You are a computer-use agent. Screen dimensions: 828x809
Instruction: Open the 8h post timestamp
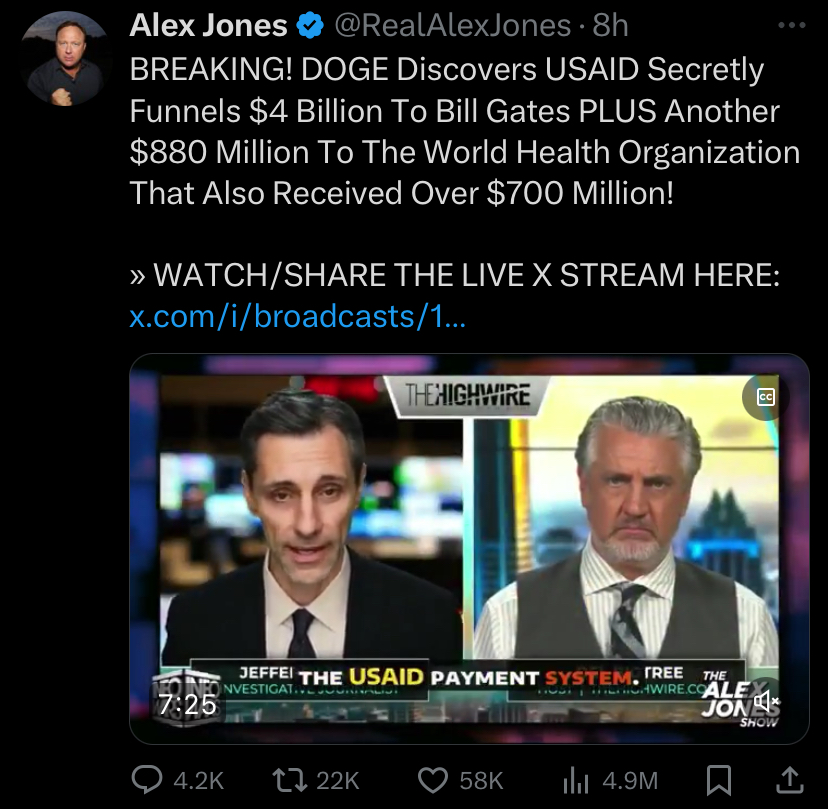(x=610, y=25)
